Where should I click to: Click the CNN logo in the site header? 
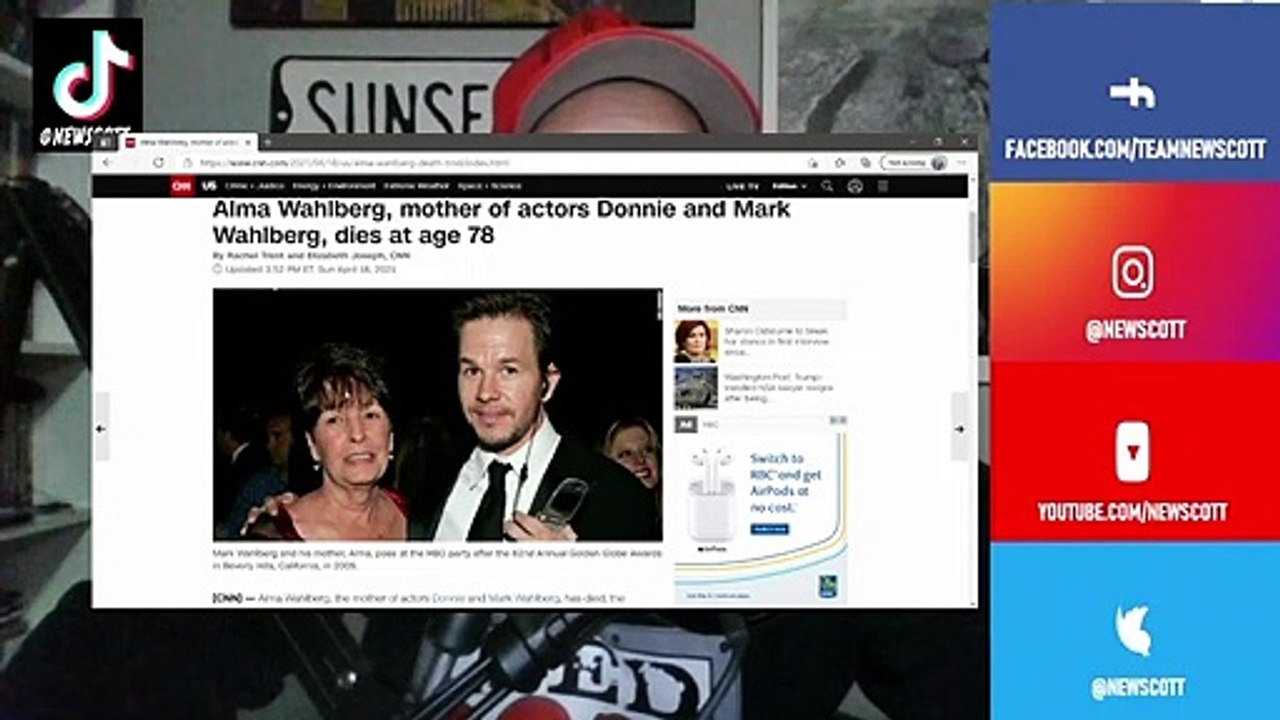181,186
